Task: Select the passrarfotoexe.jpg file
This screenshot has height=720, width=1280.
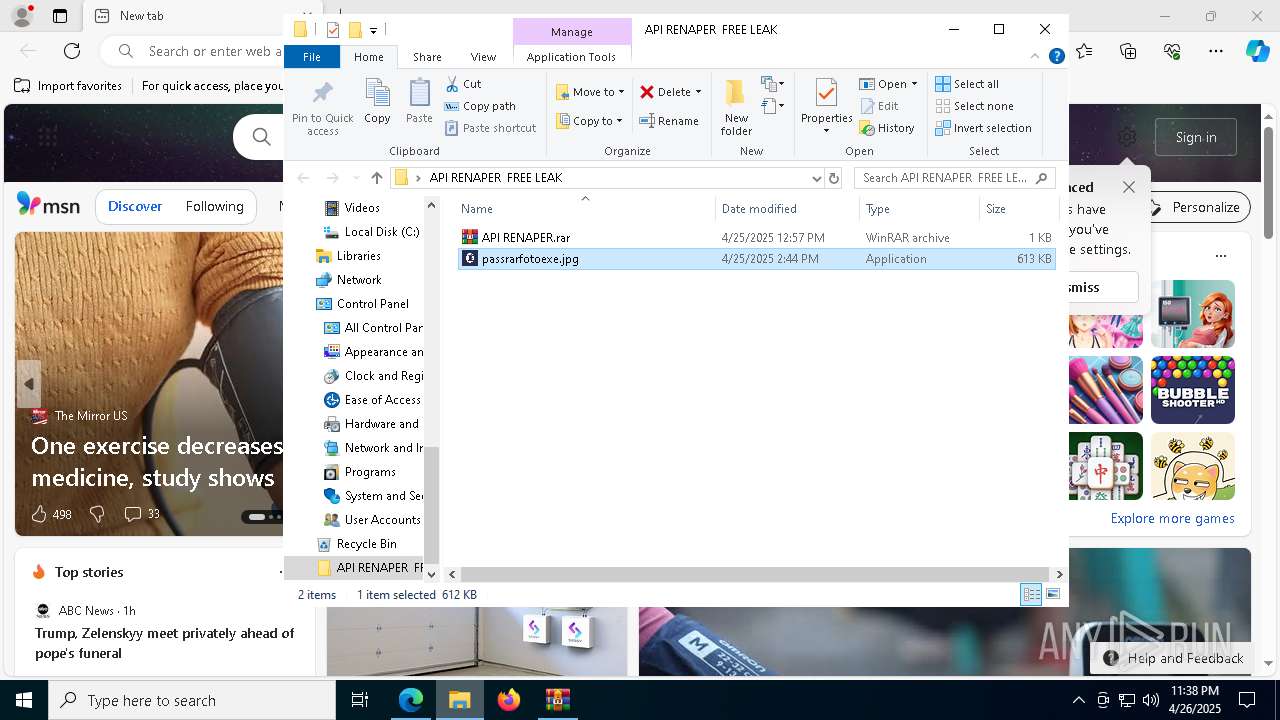Action: coord(757,259)
